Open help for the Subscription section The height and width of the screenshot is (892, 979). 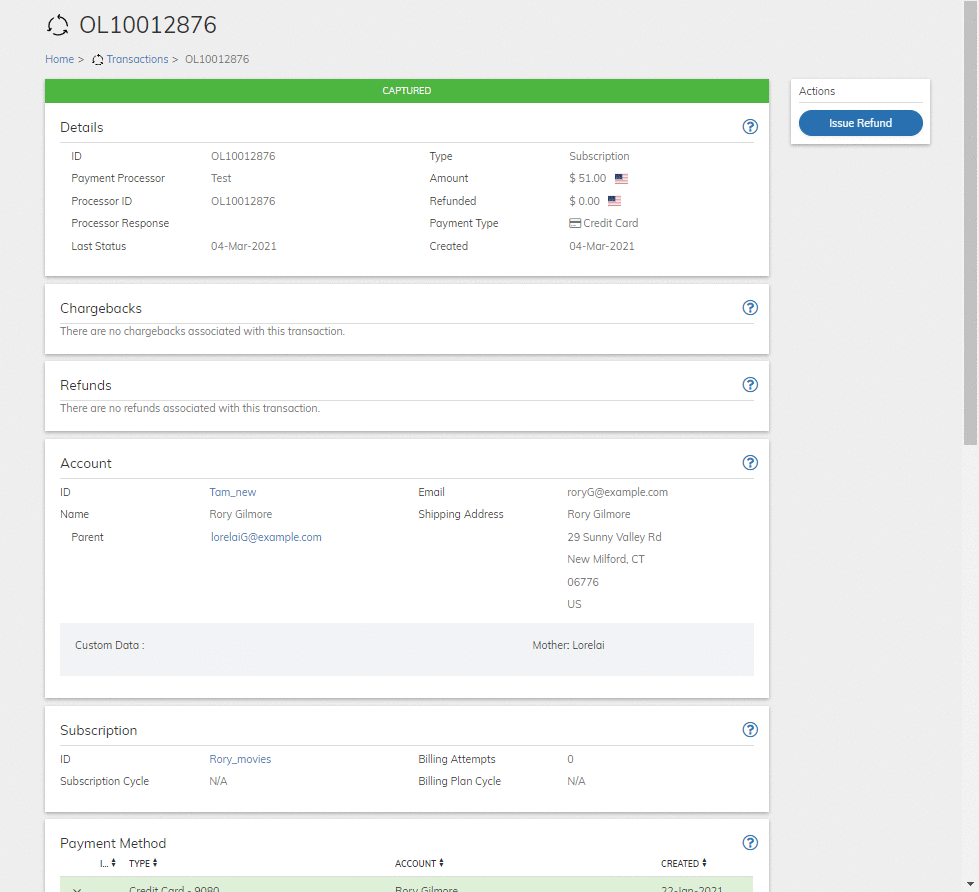pyautogui.click(x=750, y=730)
